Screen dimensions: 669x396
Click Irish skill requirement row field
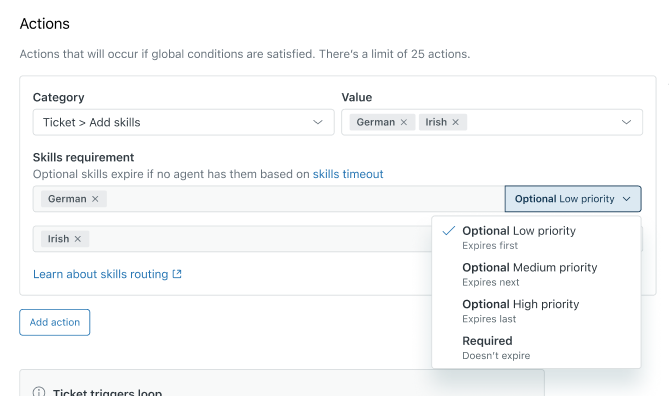coord(233,239)
